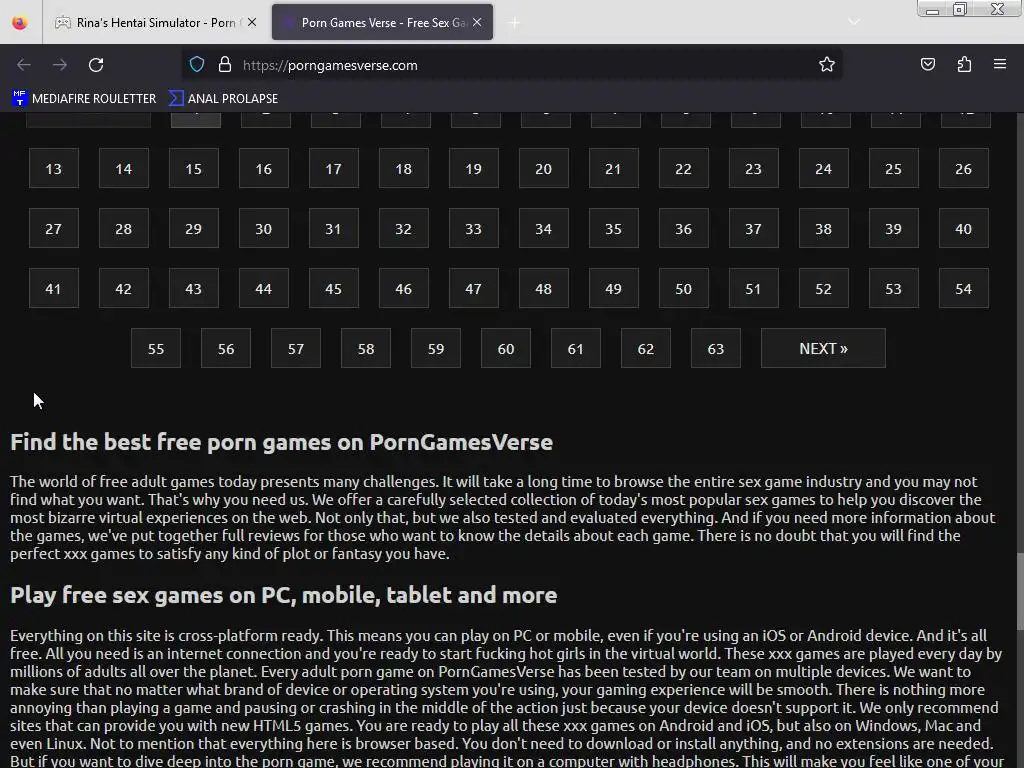Go to pagination page 55
Image resolution: width=1024 pixels, height=768 pixels.
coord(156,349)
